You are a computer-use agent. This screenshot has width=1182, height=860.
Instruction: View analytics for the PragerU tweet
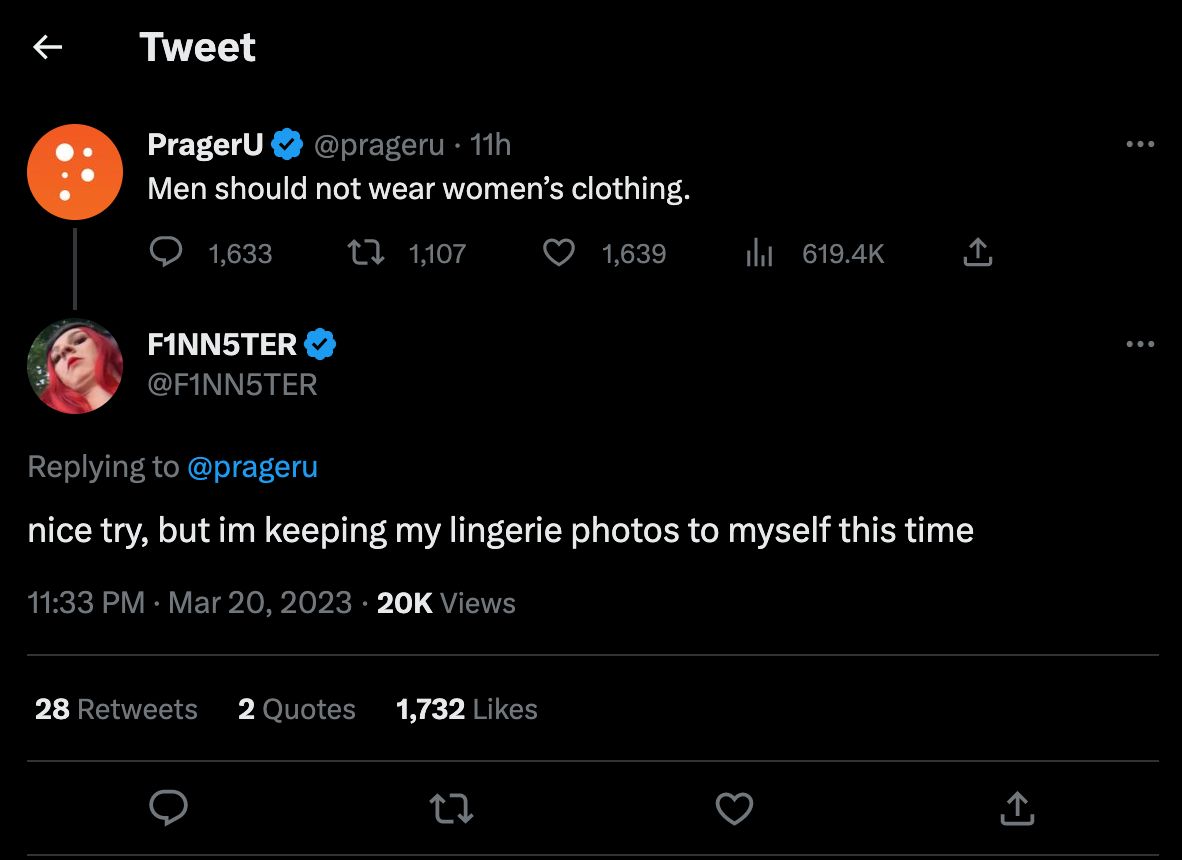[759, 253]
